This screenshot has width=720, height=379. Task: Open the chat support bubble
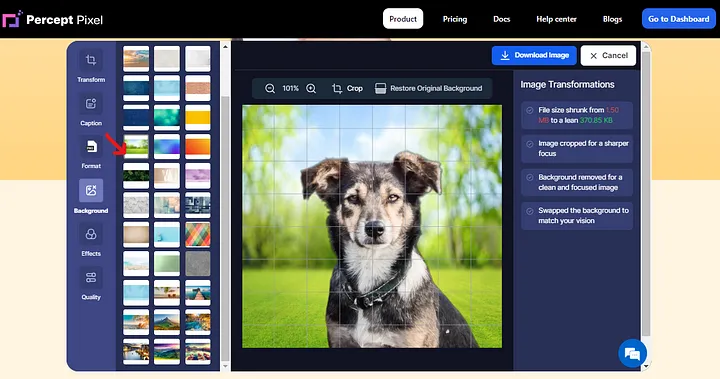632,353
